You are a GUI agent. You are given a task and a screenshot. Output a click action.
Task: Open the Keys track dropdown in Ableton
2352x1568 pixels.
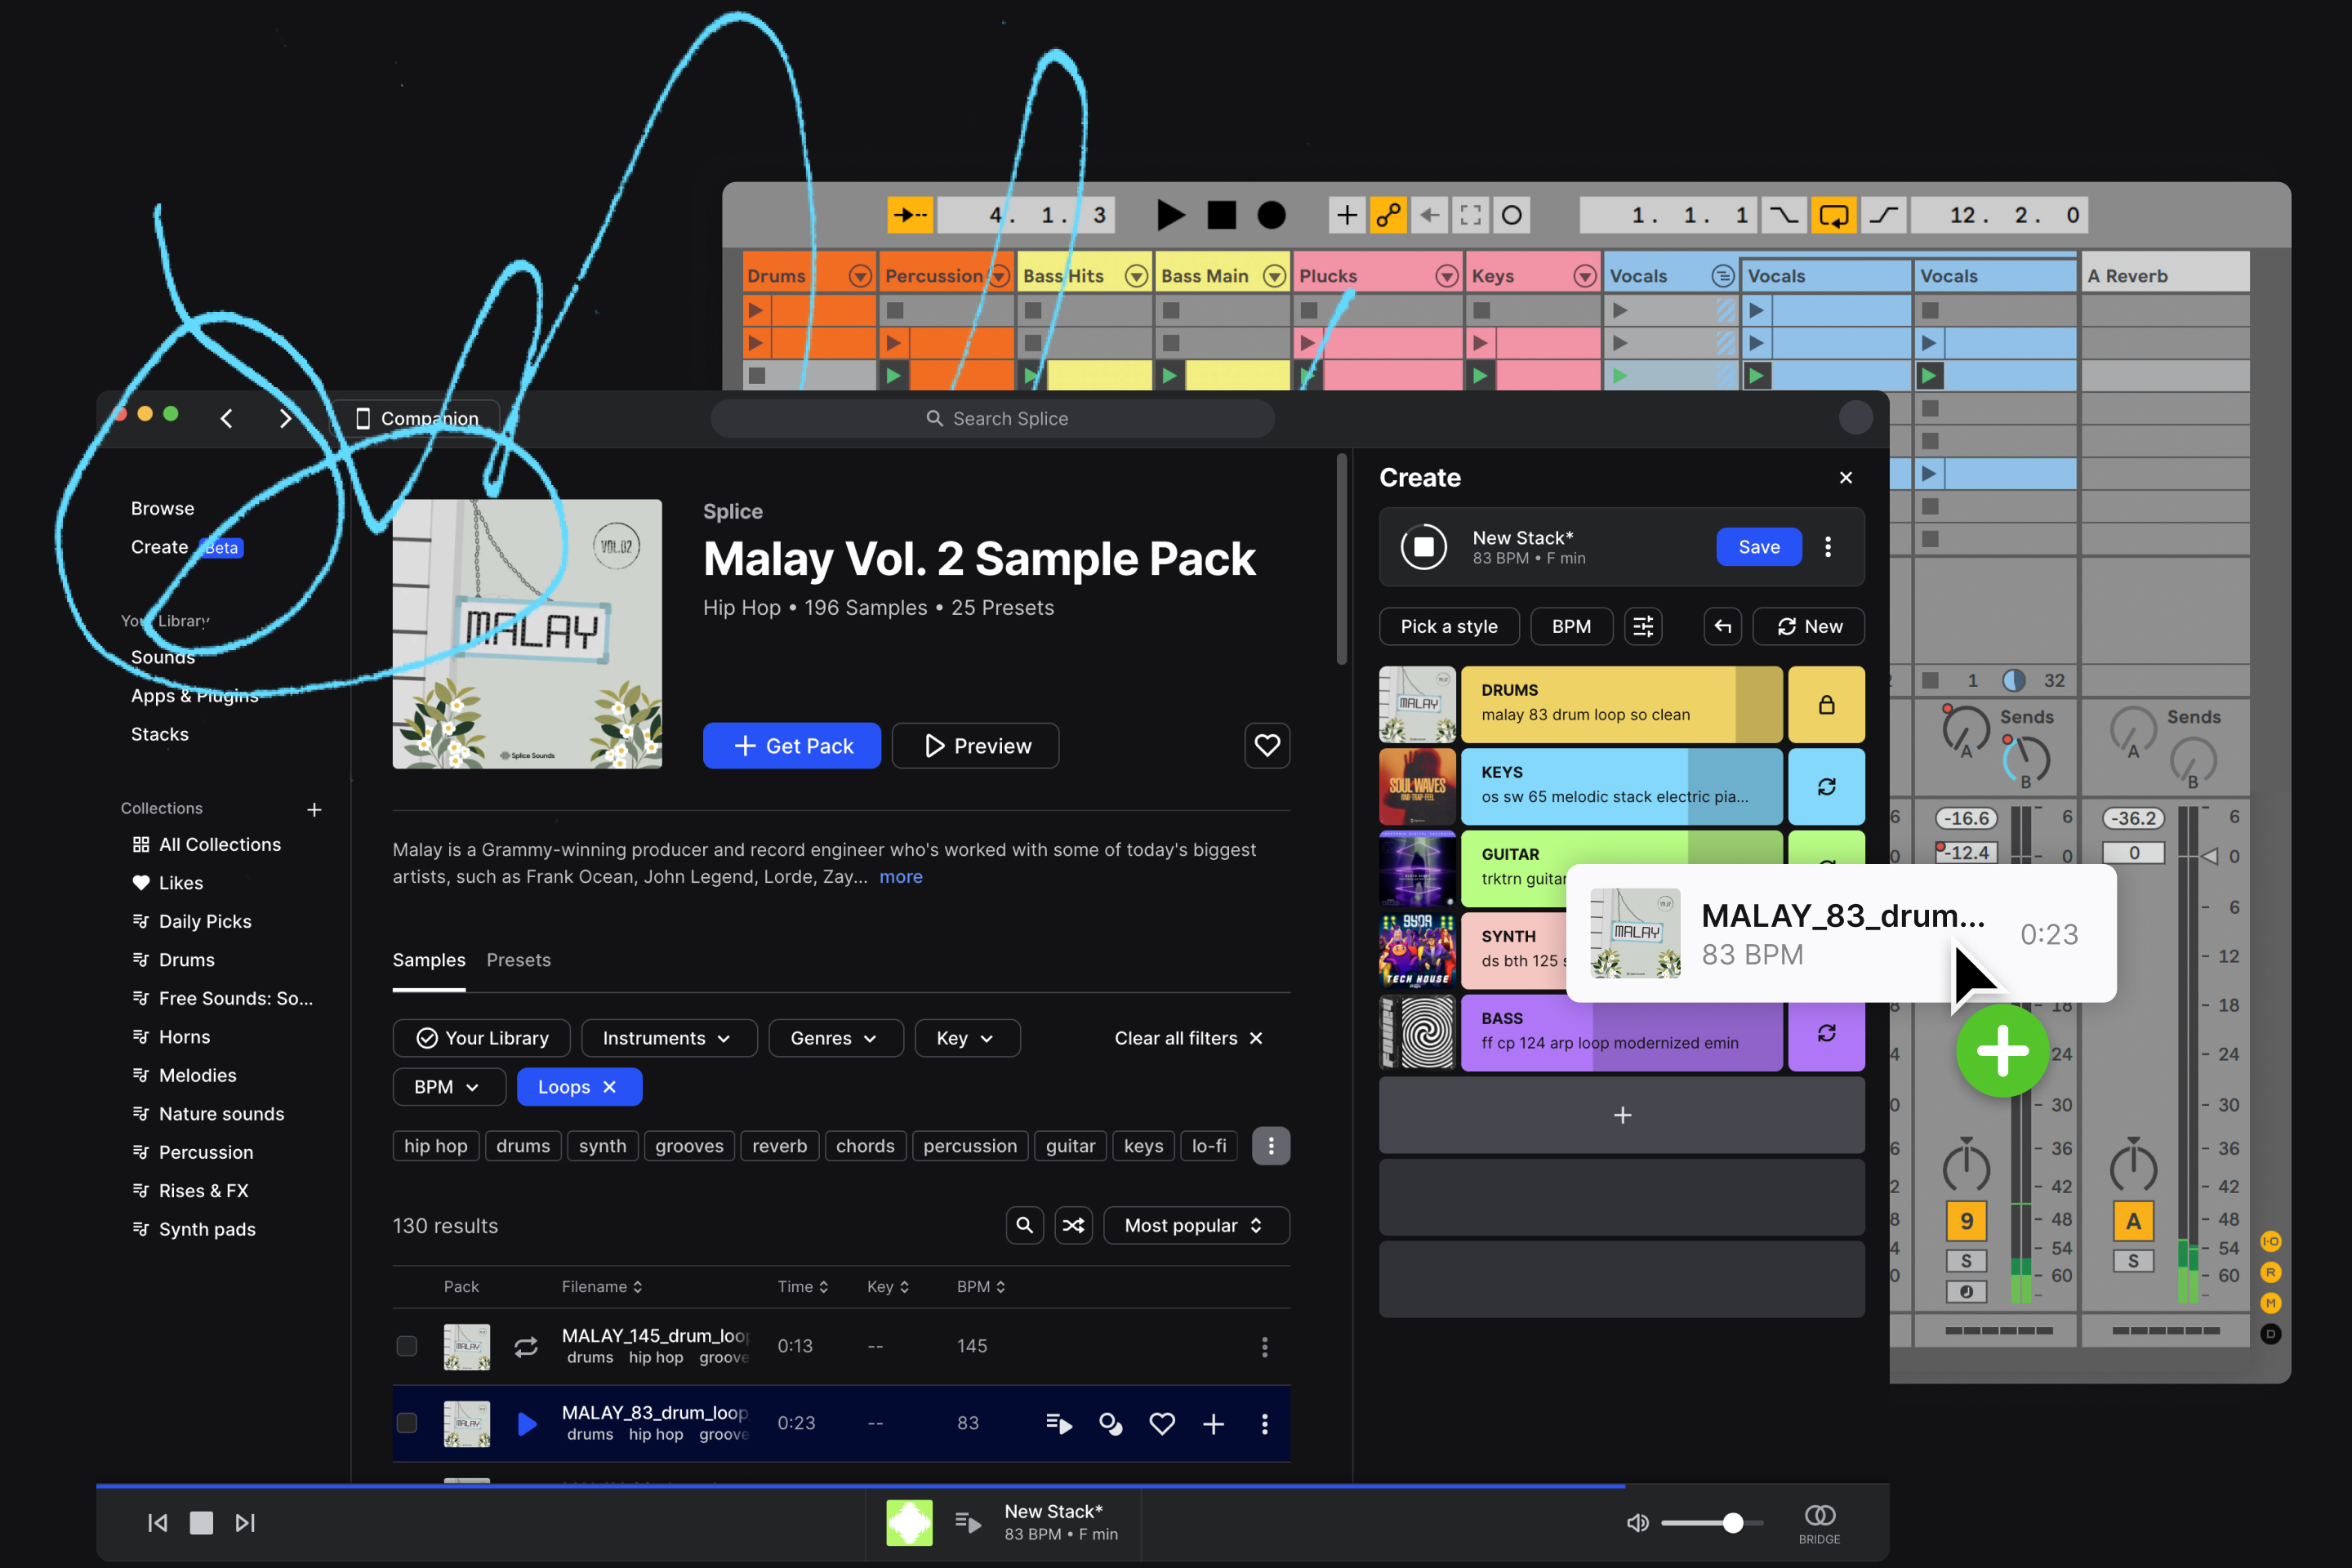click(1584, 276)
